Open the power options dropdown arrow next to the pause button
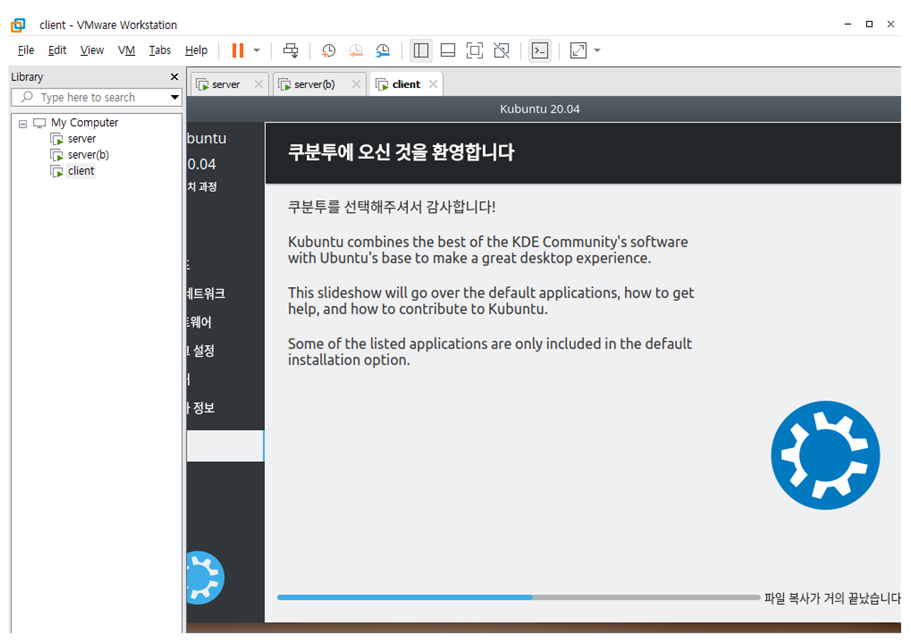This screenshot has height=640, width=911. pyautogui.click(x=257, y=51)
